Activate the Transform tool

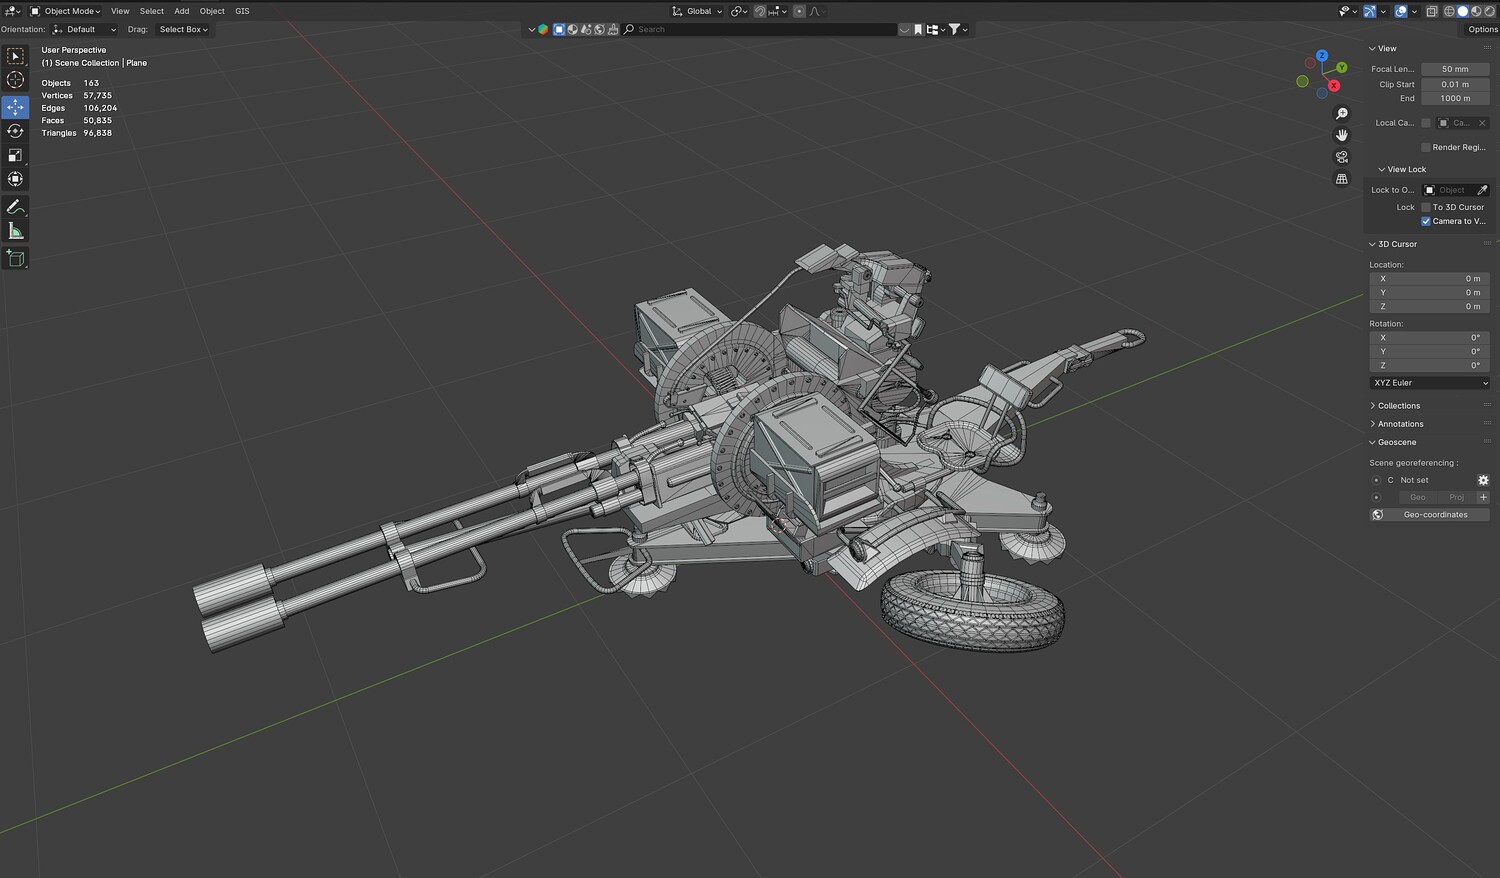click(x=15, y=179)
